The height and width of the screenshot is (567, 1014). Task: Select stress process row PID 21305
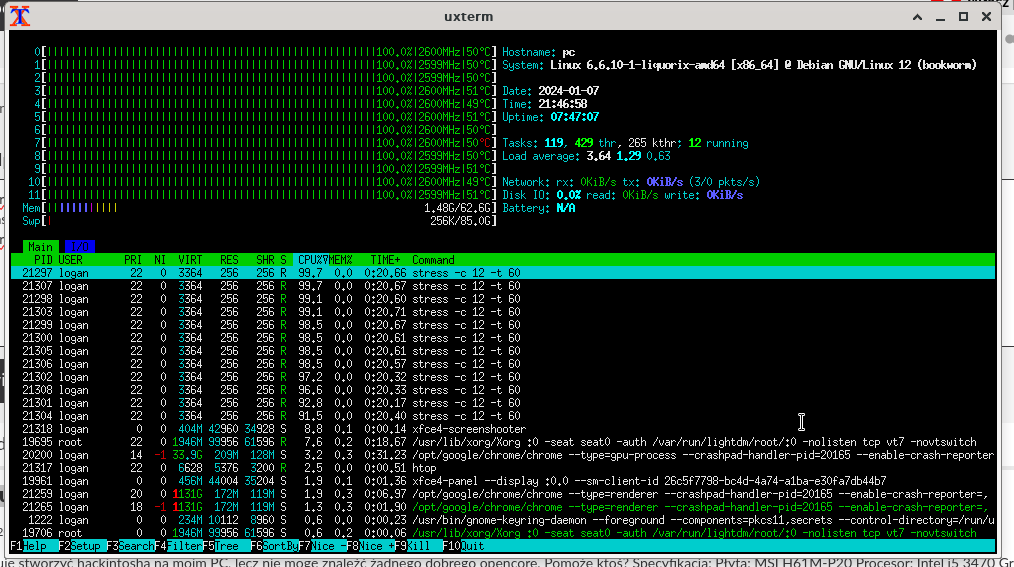pyautogui.click(x=502, y=351)
